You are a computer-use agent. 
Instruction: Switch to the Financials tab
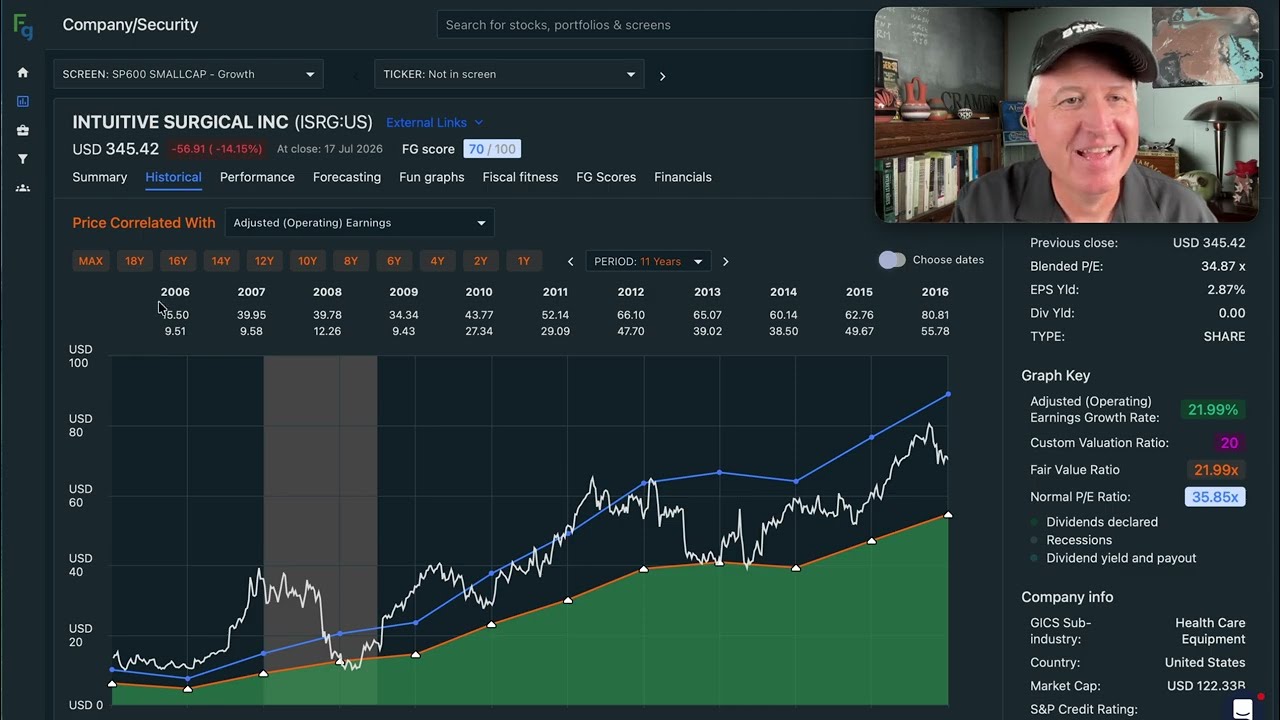coord(683,177)
